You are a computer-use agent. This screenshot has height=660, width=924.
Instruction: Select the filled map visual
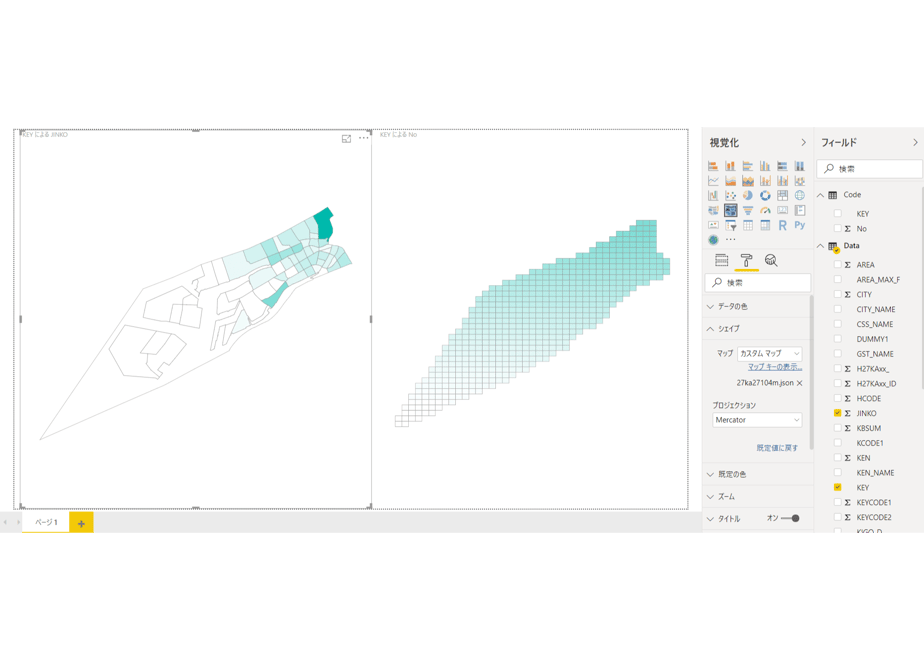(713, 210)
